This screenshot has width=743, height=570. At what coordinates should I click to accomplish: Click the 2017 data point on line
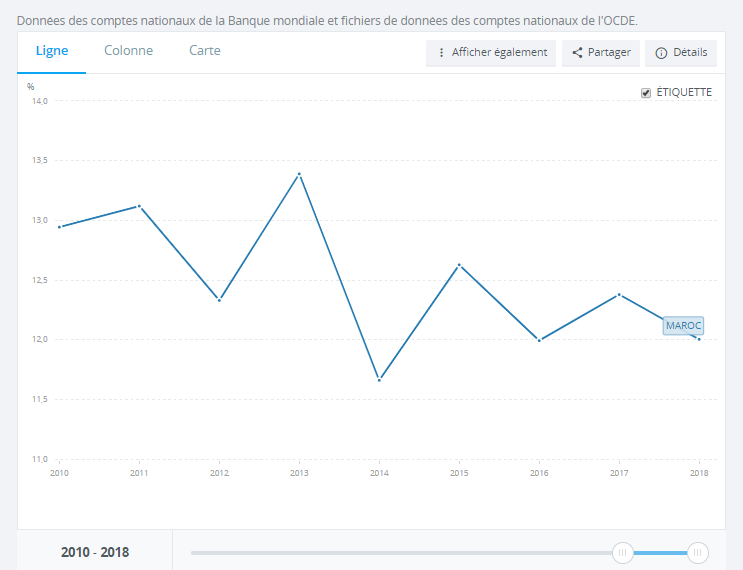point(619,294)
